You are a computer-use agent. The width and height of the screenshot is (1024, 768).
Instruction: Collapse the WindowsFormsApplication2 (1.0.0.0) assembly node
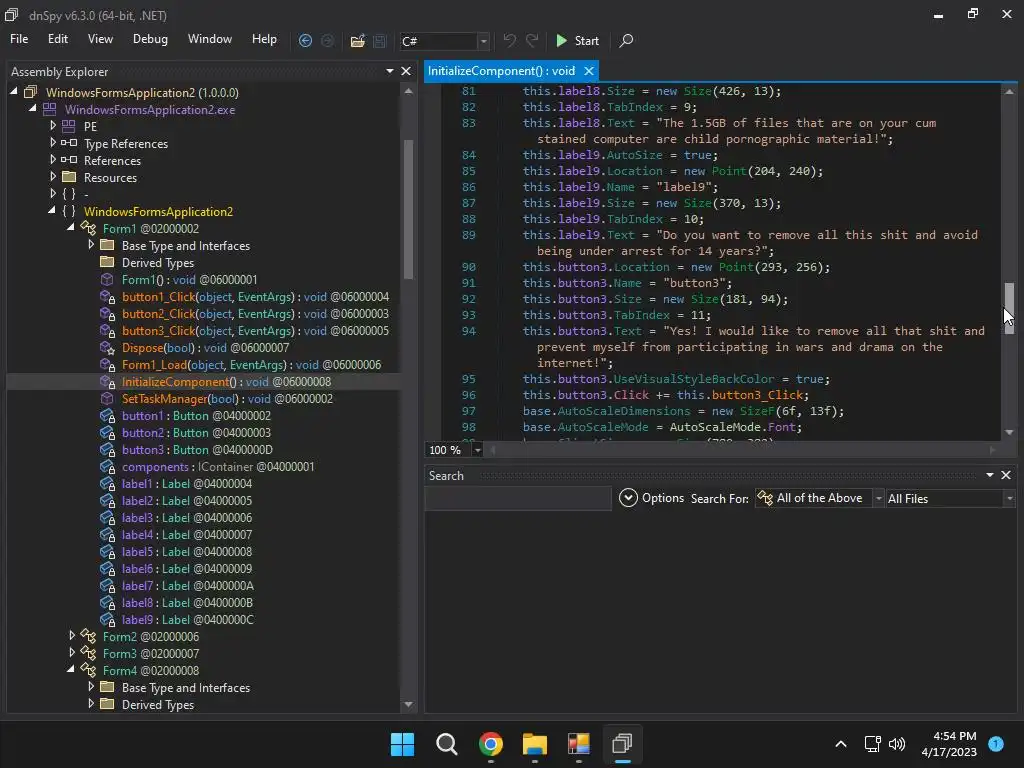coord(14,91)
